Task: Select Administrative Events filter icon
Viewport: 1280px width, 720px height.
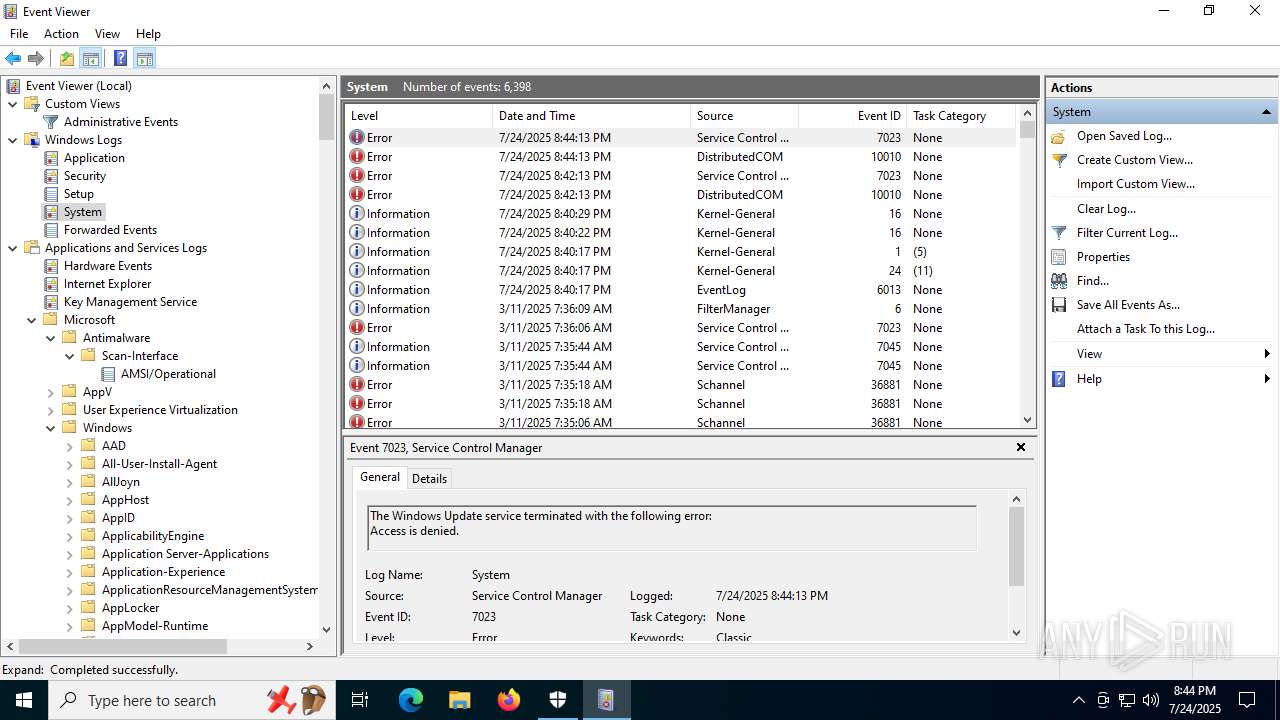Action: (x=51, y=122)
